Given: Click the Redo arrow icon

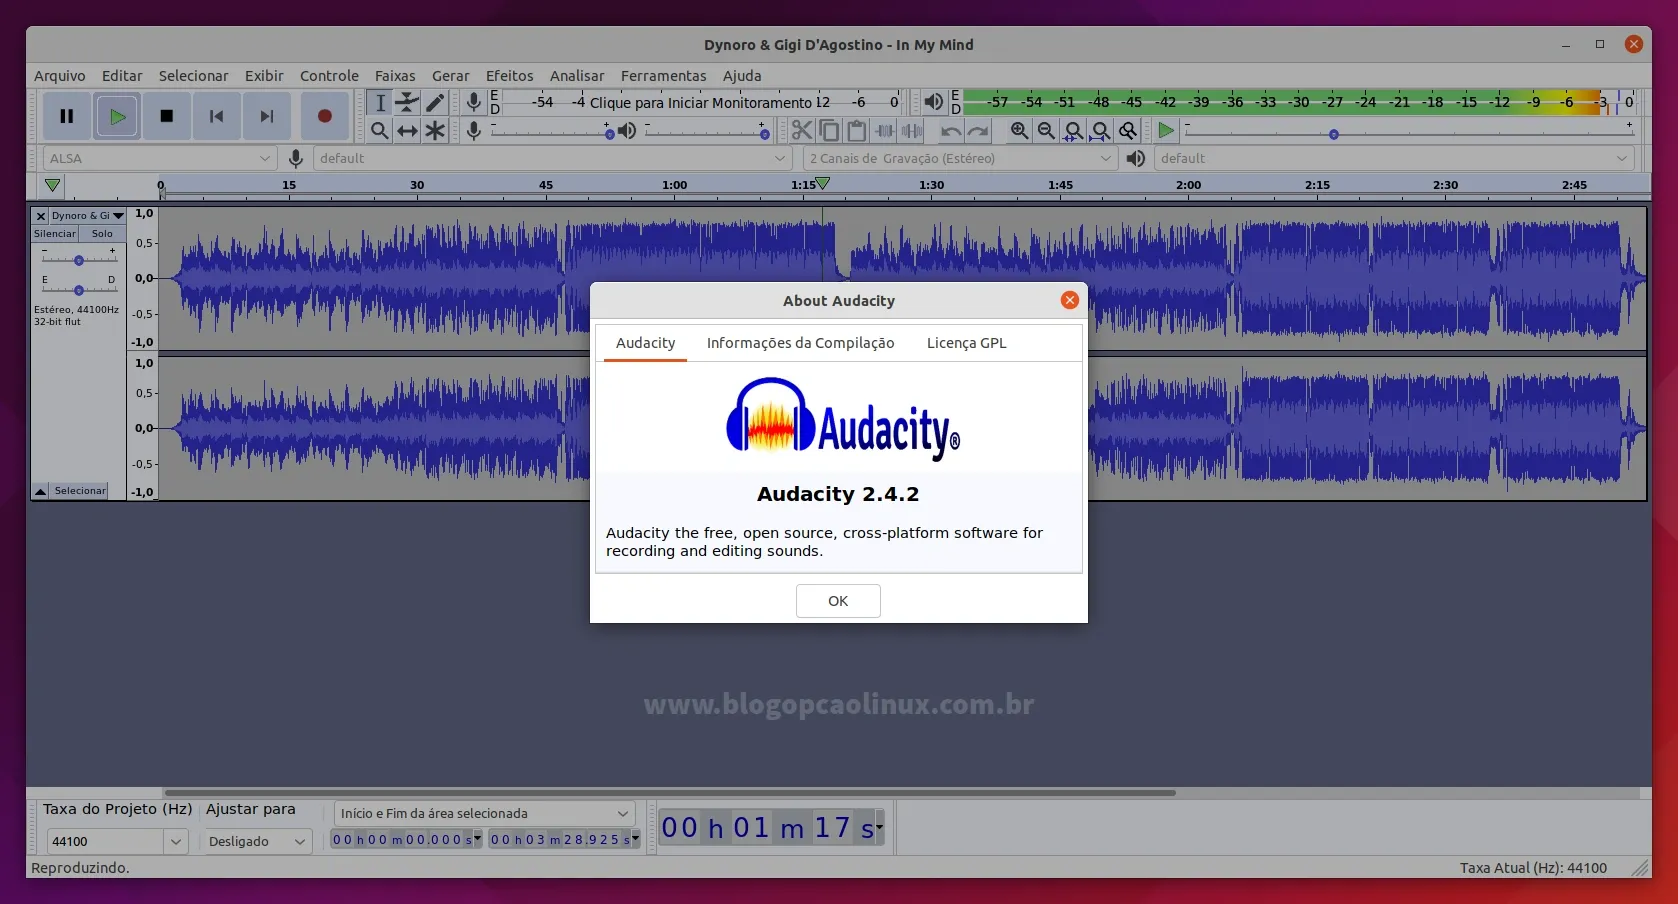Looking at the screenshot, I should 978,130.
